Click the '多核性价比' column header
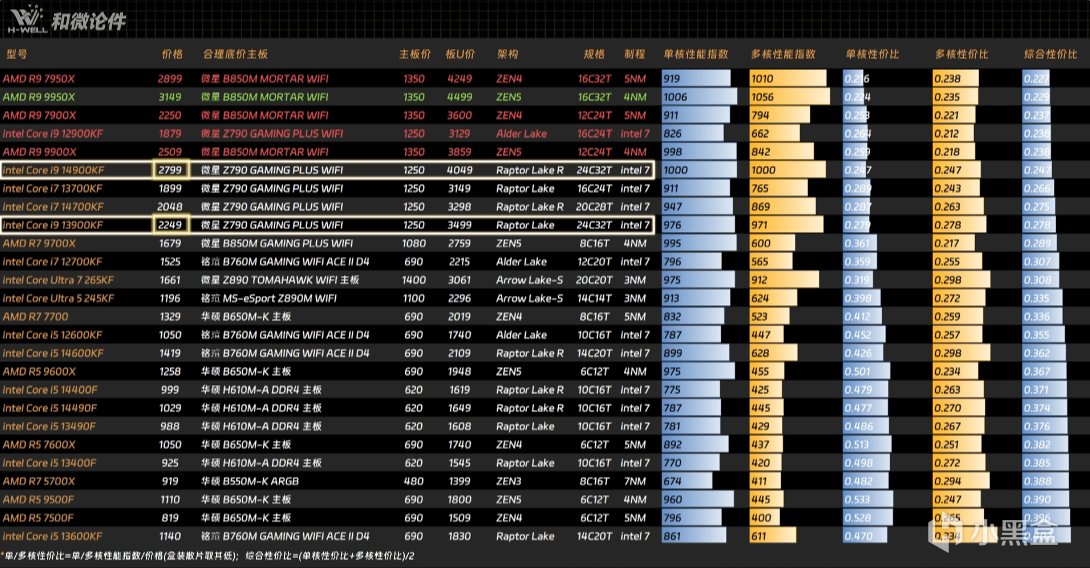Viewport: 1090px width, 568px height. tap(961, 54)
